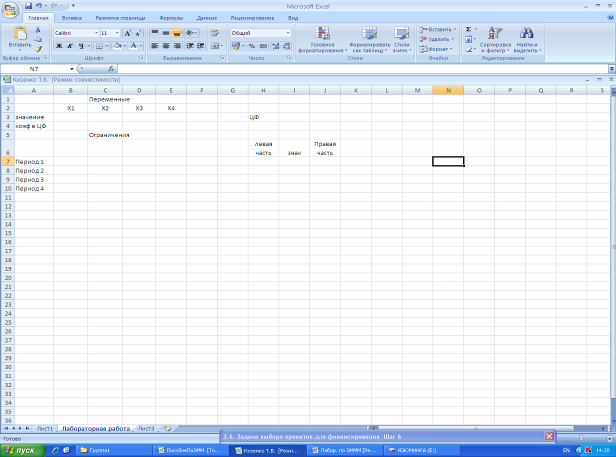Viewport: 616px width, 457px height.
Task: Apply font color with A swatch
Action: tap(134, 46)
